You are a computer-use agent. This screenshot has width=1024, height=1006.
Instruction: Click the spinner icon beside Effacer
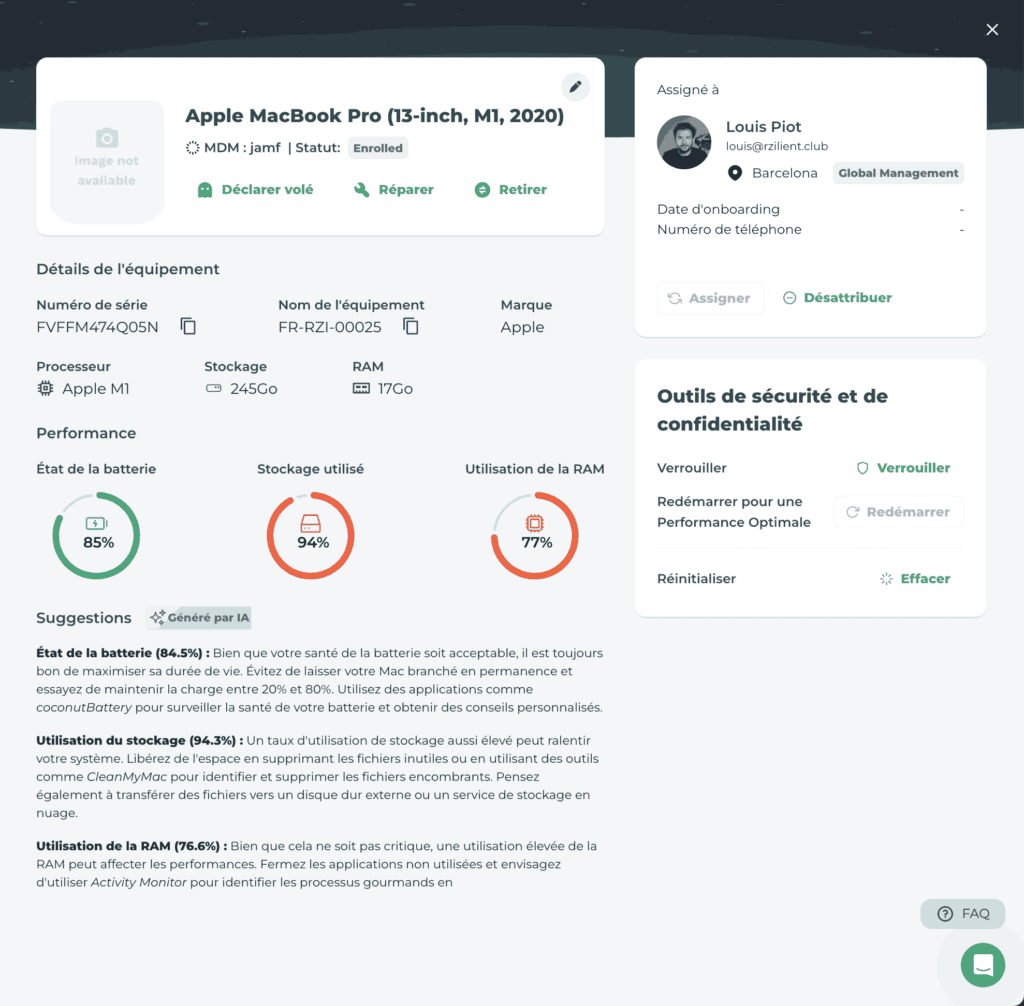pyautogui.click(x=886, y=579)
